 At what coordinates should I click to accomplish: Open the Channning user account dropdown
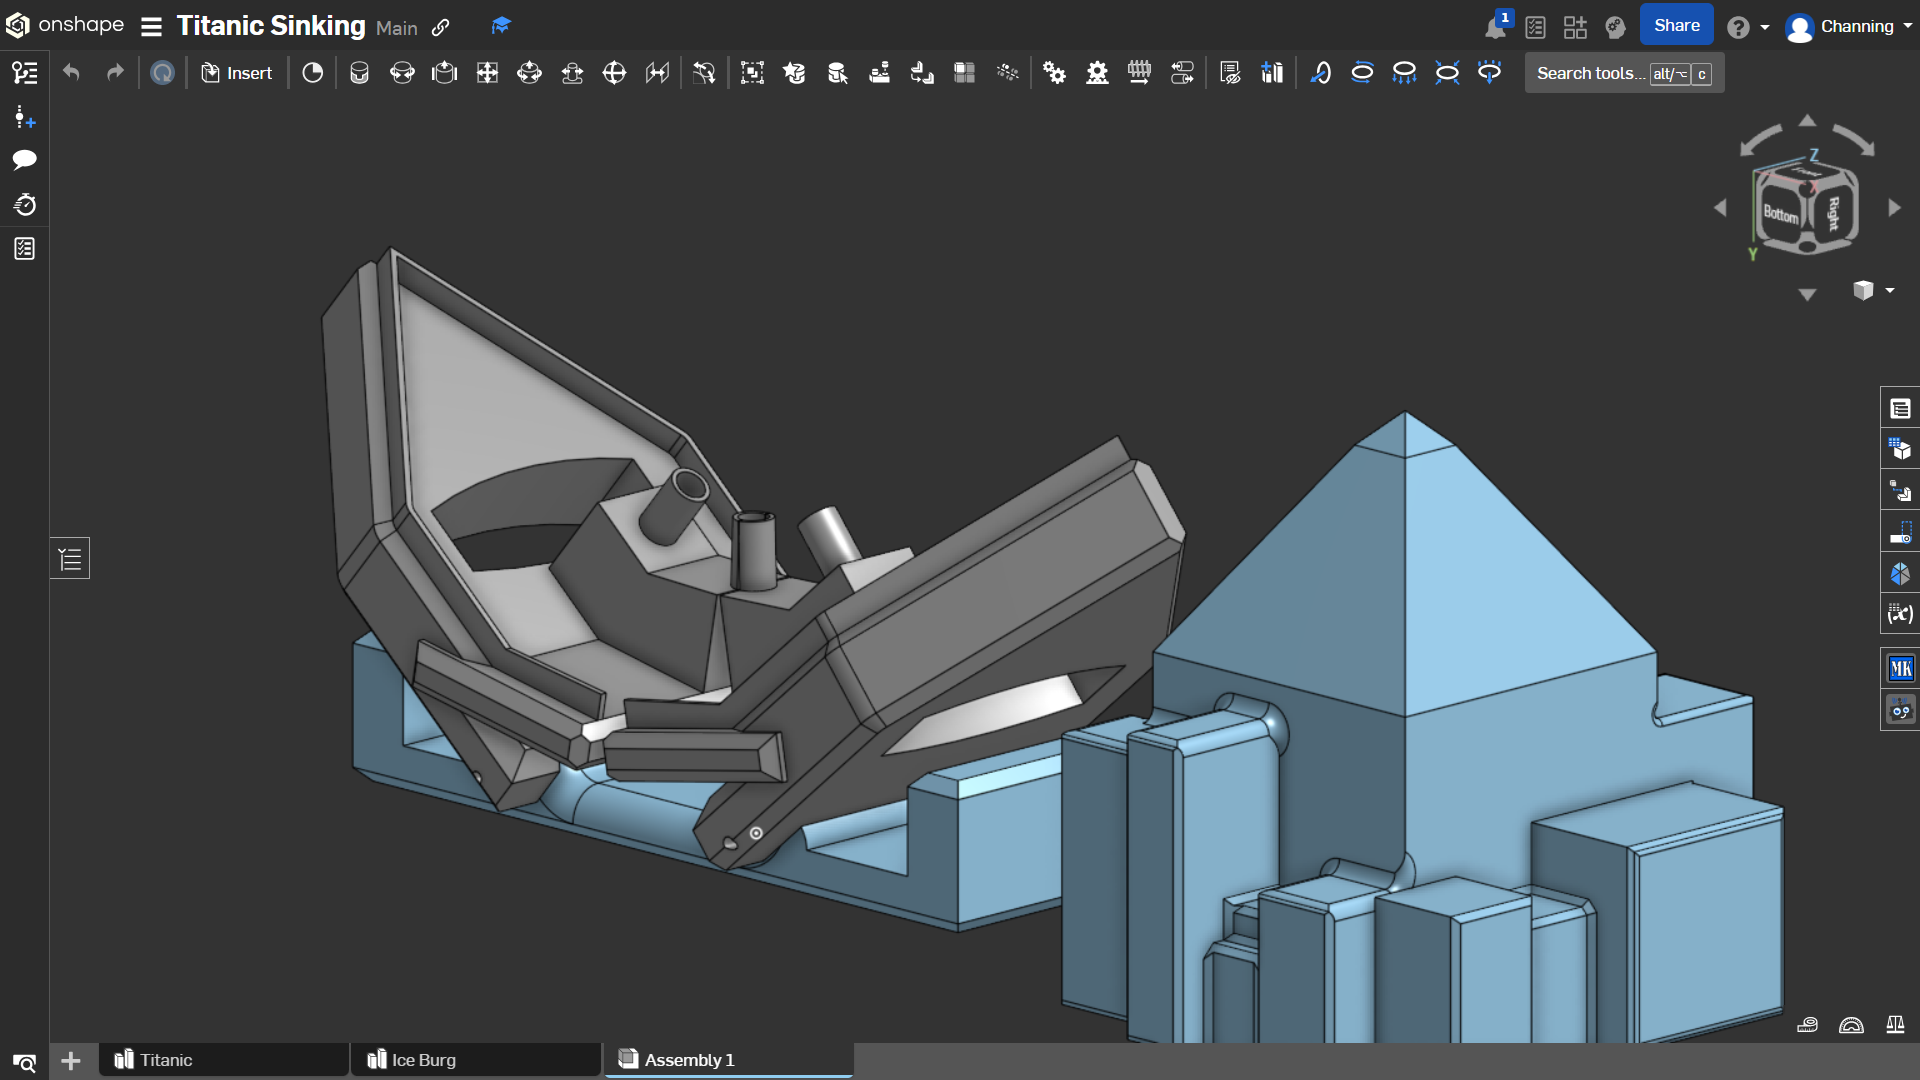(1850, 27)
